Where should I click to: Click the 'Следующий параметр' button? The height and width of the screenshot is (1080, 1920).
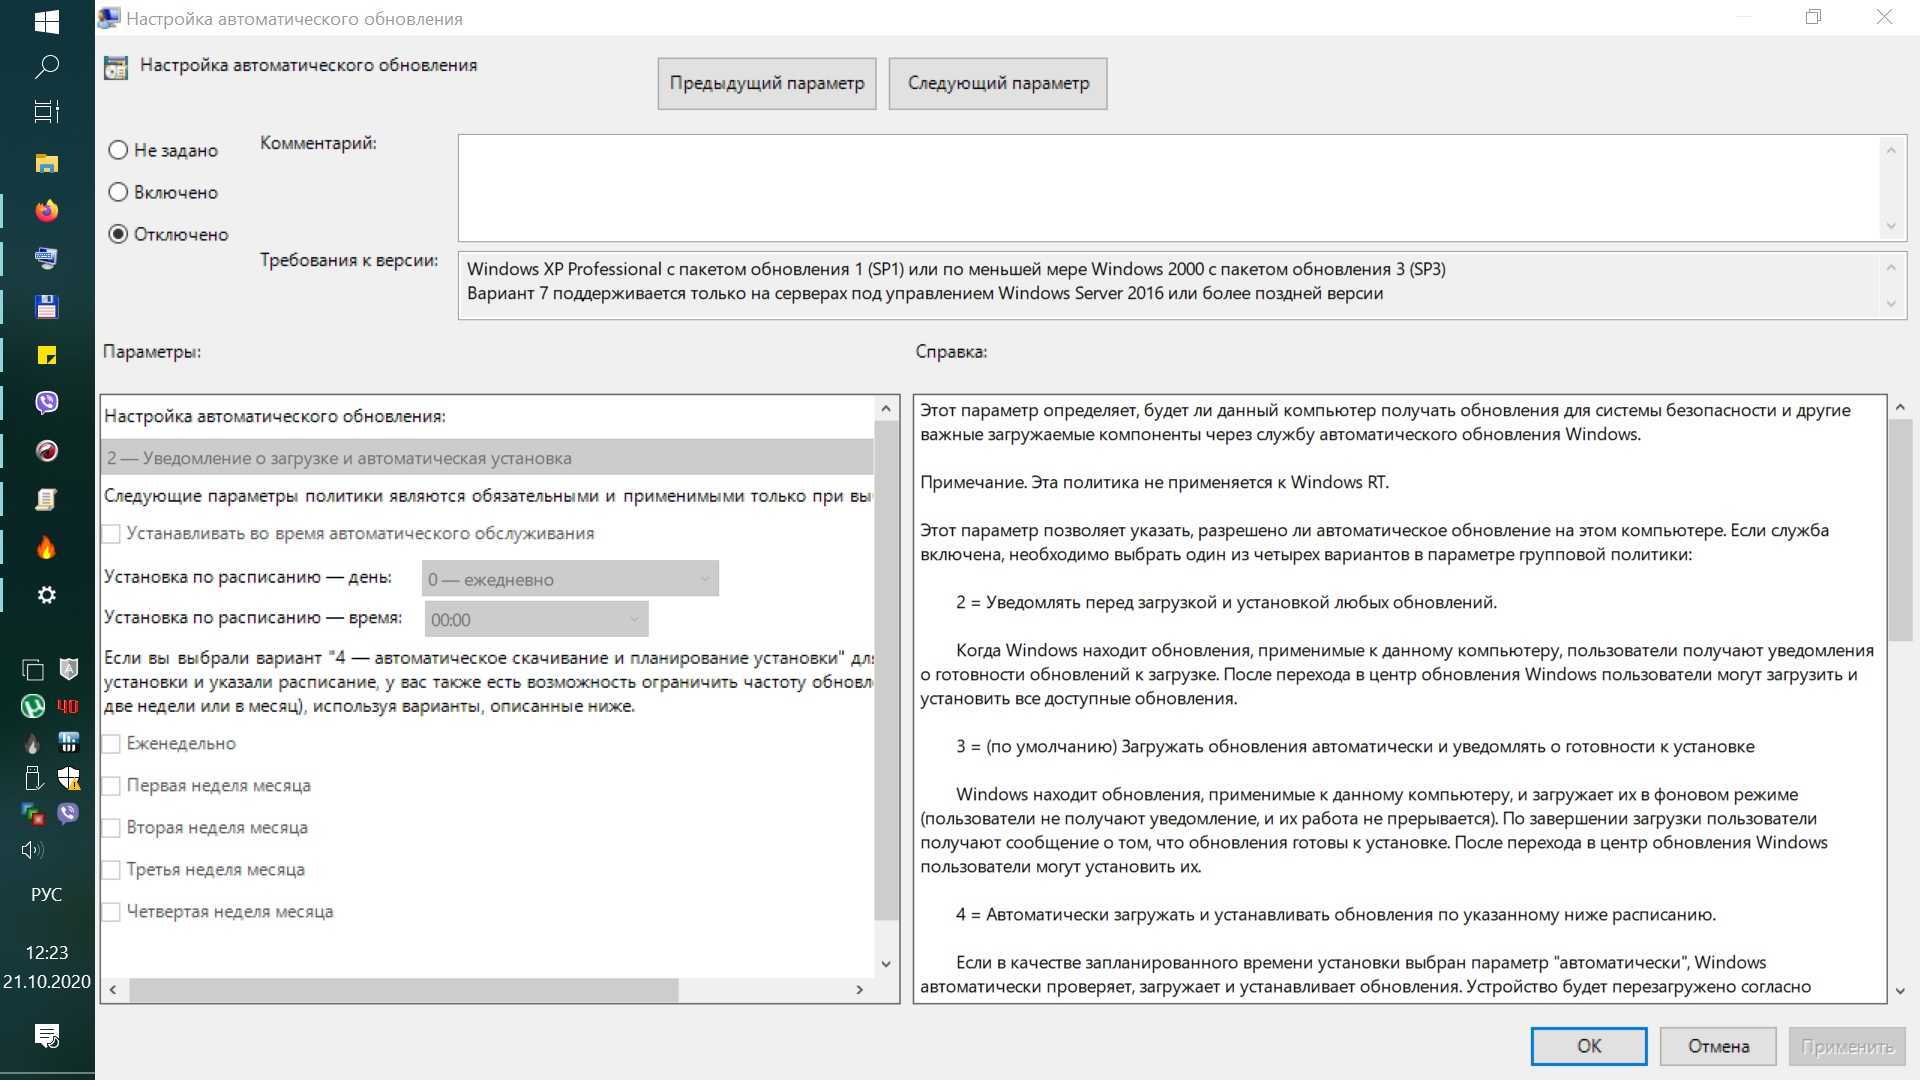point(997,83)
